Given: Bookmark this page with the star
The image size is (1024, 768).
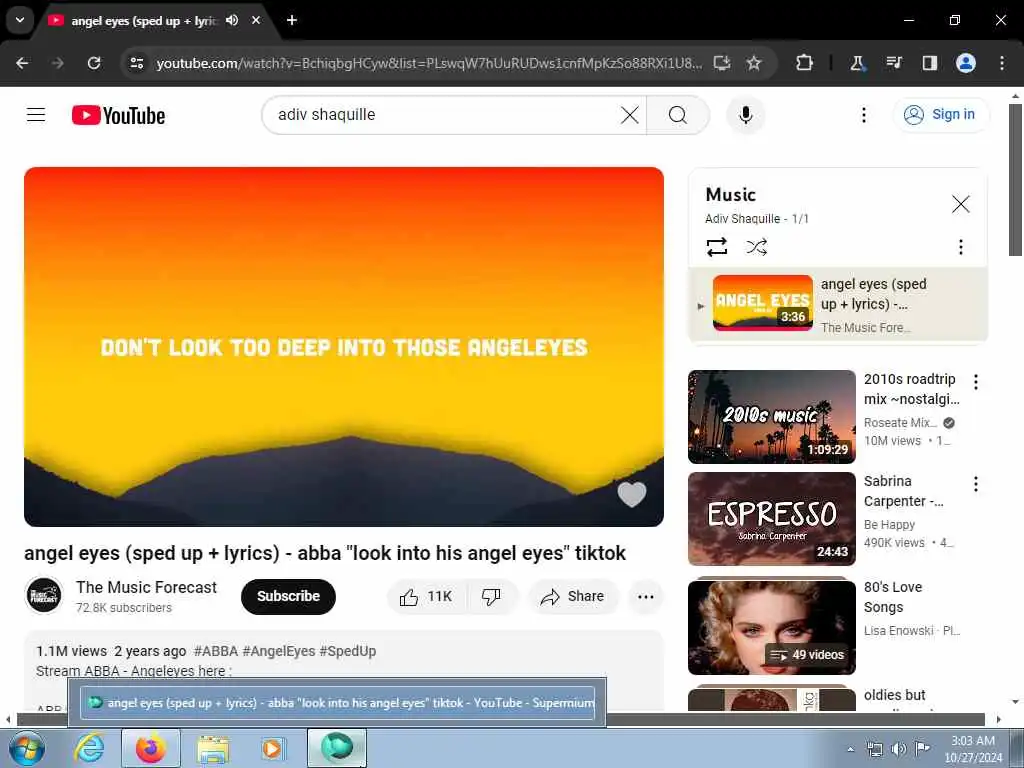Looking at the screenshot, I should 754,63.
